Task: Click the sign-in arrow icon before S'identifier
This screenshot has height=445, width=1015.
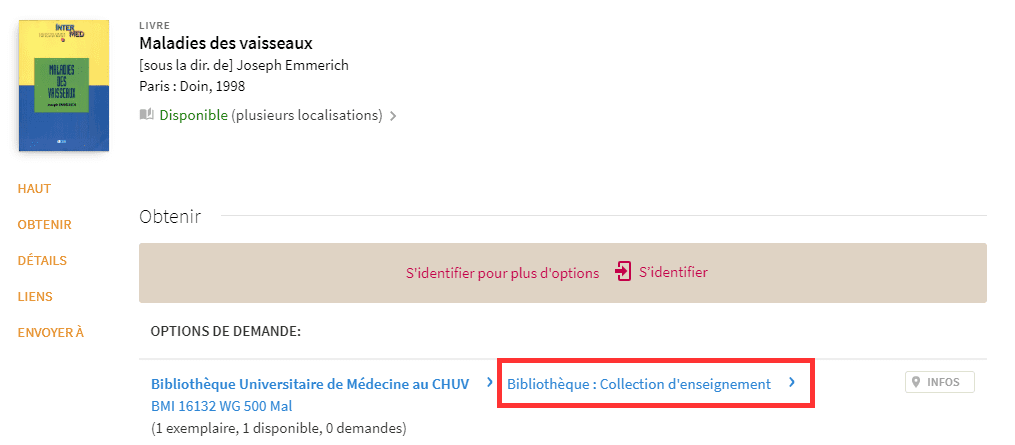Action: coord(623,272)
